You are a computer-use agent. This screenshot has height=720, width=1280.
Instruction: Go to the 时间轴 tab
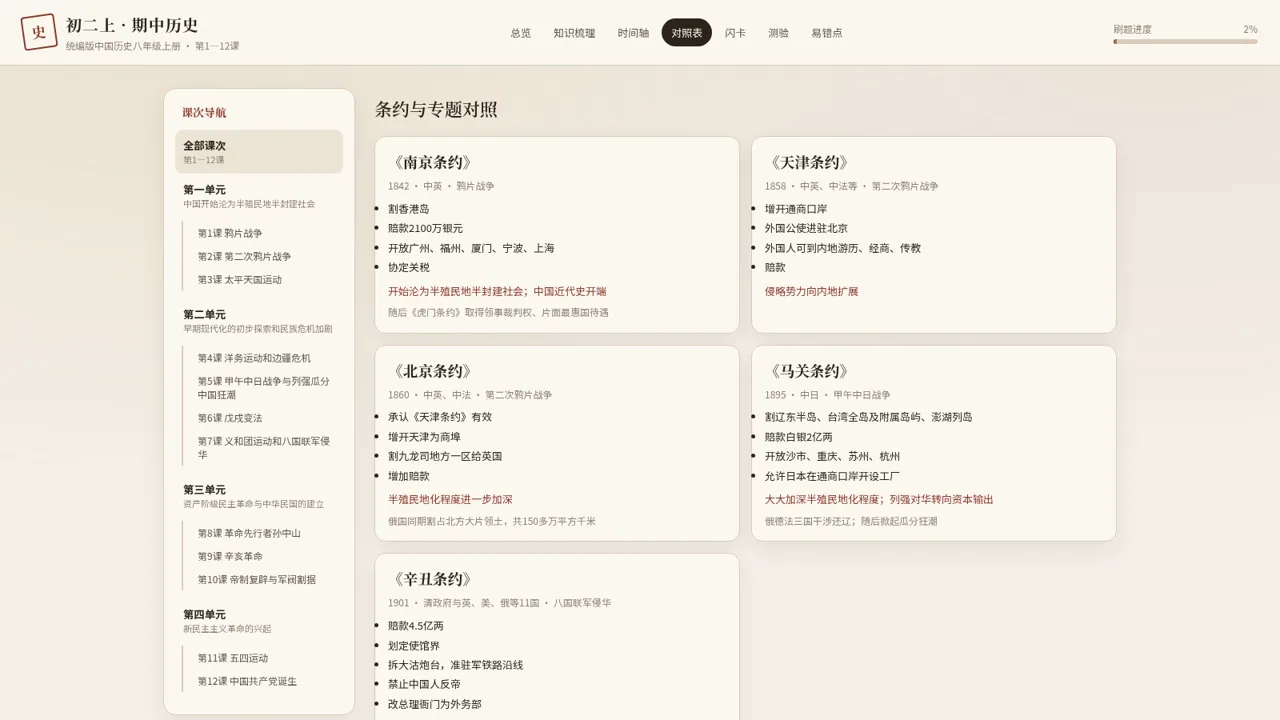click(633, 33)
